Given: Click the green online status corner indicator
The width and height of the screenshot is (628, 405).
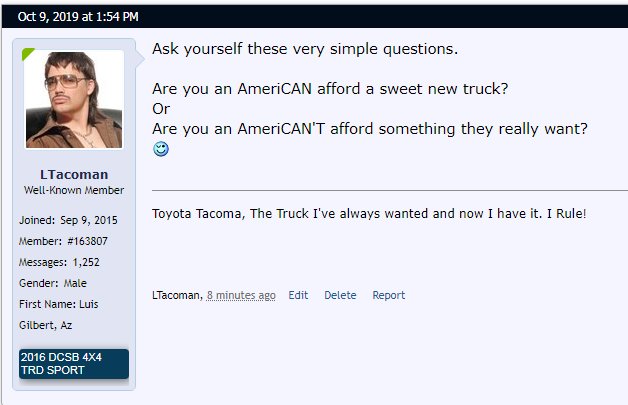Looking at the screenshot, I should [28, 53].
